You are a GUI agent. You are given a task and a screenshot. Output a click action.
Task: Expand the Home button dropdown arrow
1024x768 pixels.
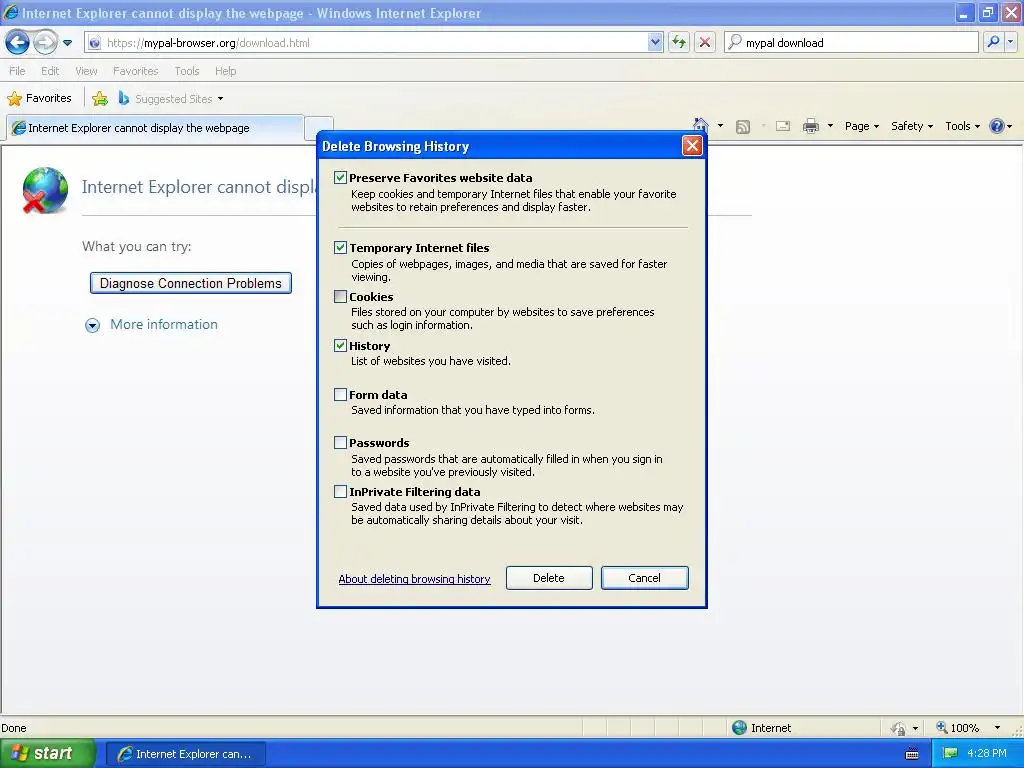pos(720,125)
